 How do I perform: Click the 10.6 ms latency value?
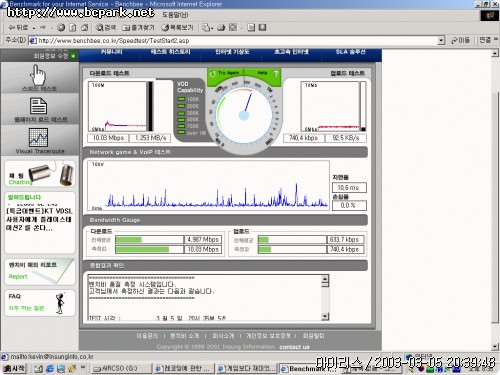(349, 188)
